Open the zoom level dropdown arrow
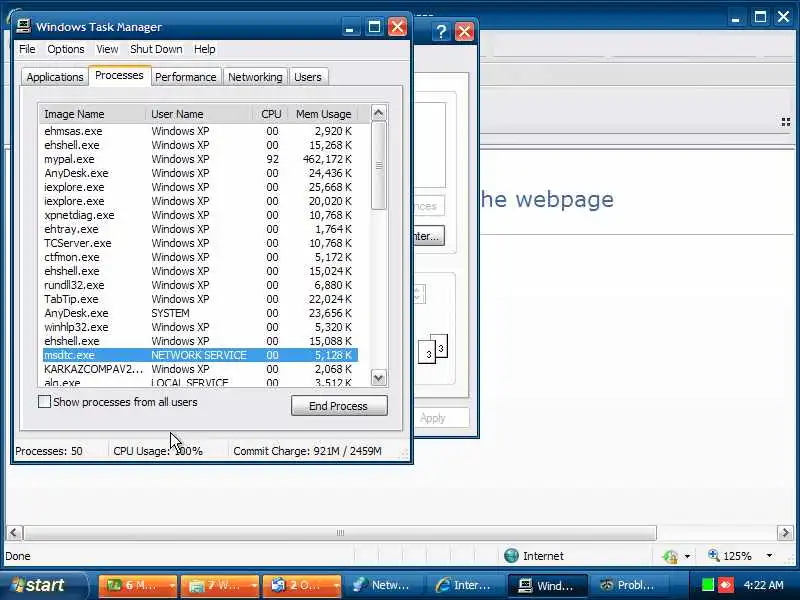This screenshot has width=800, height=600. coord(769,556)
